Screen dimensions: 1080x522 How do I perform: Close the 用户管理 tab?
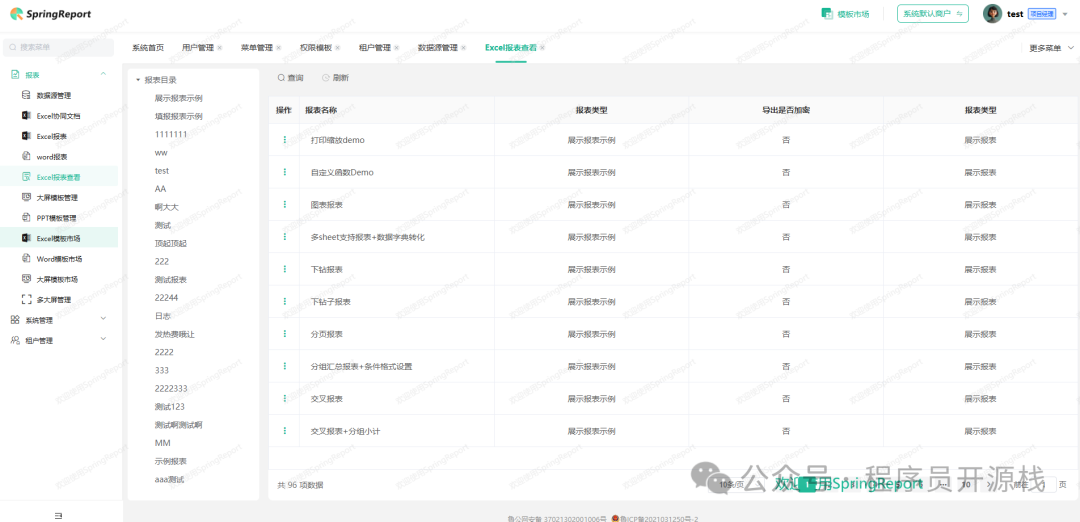220,48
